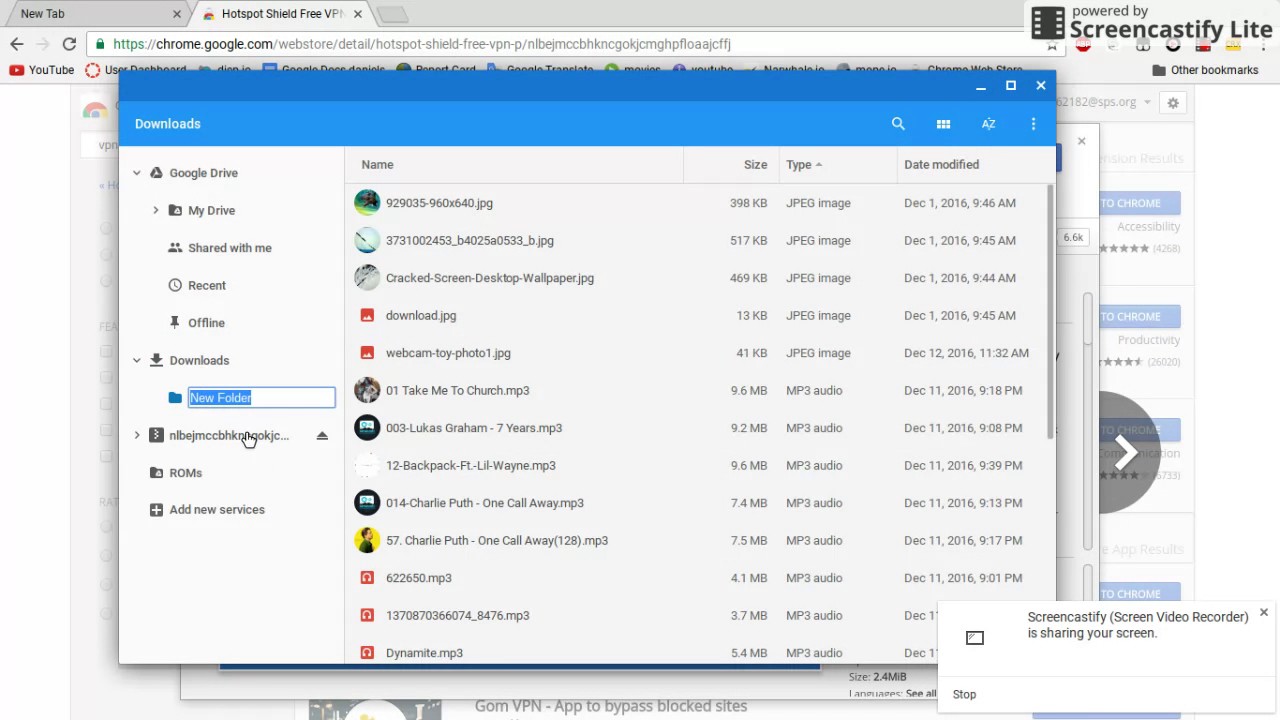Select Offline in sidebar
1280x720 pixels.
pos(206,323)
